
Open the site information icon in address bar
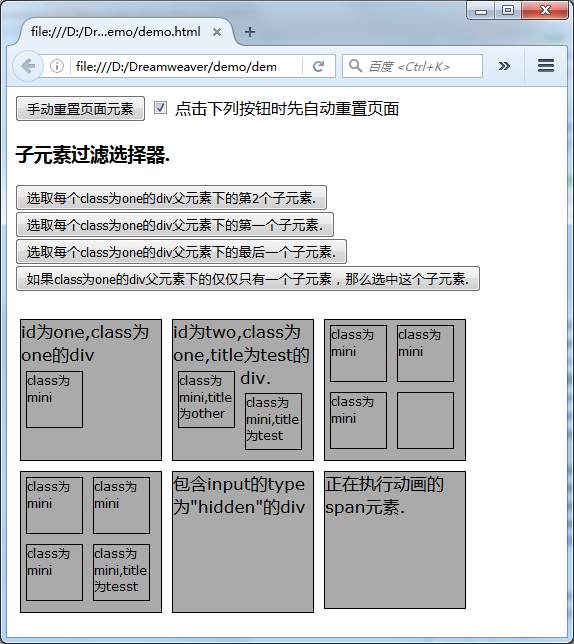tap(57, 66)
